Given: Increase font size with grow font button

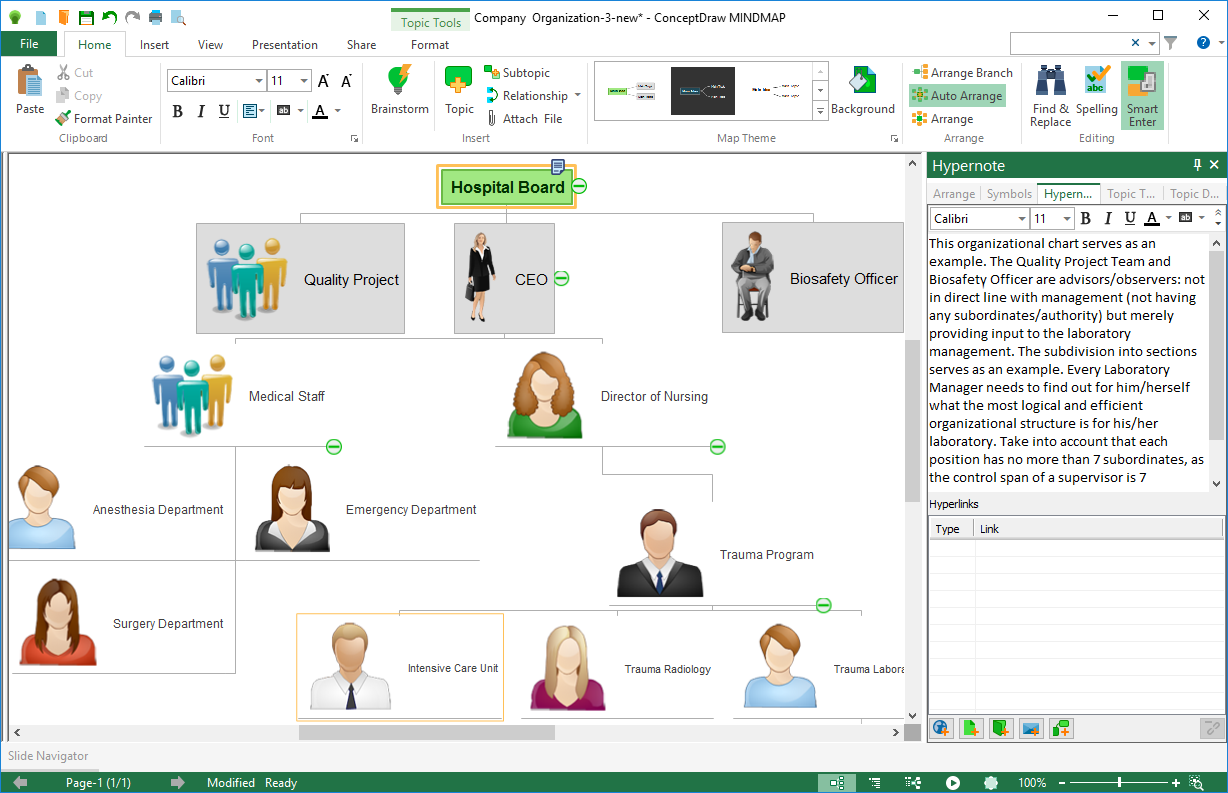Looking at the screenshot, I should (324, 81).
